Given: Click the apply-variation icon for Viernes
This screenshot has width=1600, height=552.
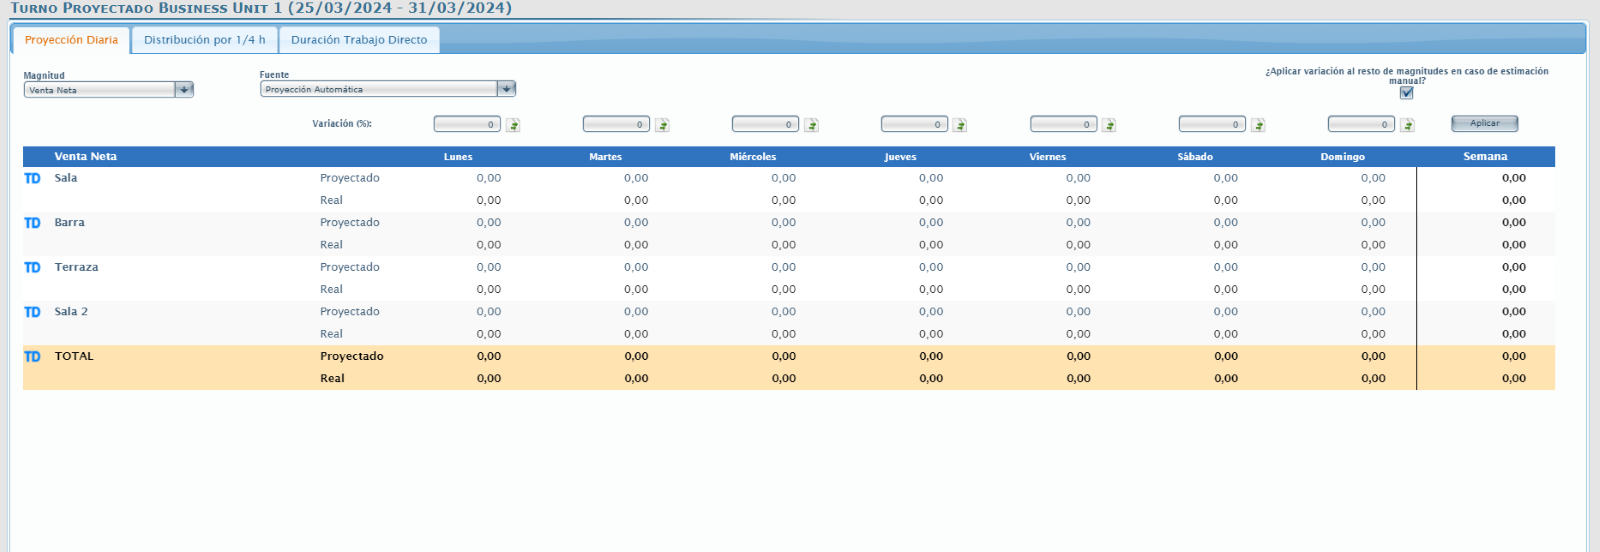Looking at the screenshot, I should coord(1109,125).
